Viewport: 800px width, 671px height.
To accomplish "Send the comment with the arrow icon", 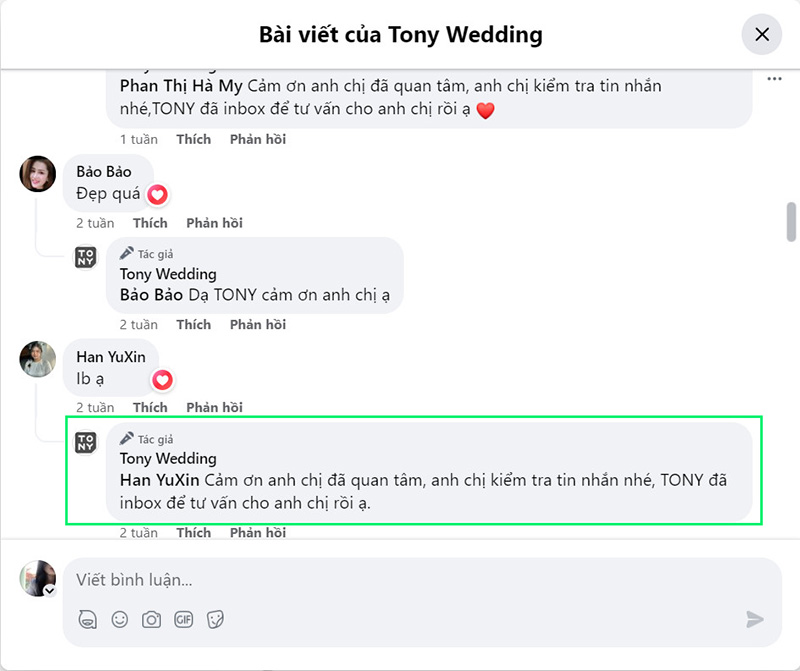I will [755, 620].
